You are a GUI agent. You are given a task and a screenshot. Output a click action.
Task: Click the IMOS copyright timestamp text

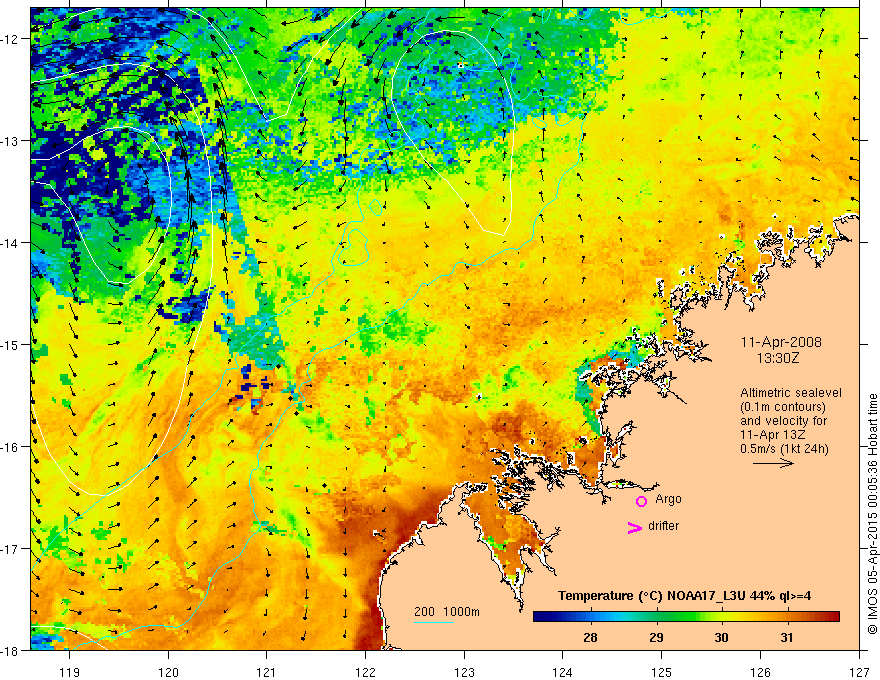pos(872,516)
